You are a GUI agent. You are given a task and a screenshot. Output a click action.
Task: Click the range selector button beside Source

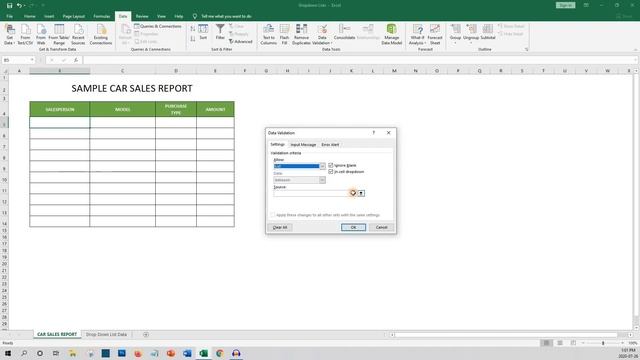(x=361, y=193)
